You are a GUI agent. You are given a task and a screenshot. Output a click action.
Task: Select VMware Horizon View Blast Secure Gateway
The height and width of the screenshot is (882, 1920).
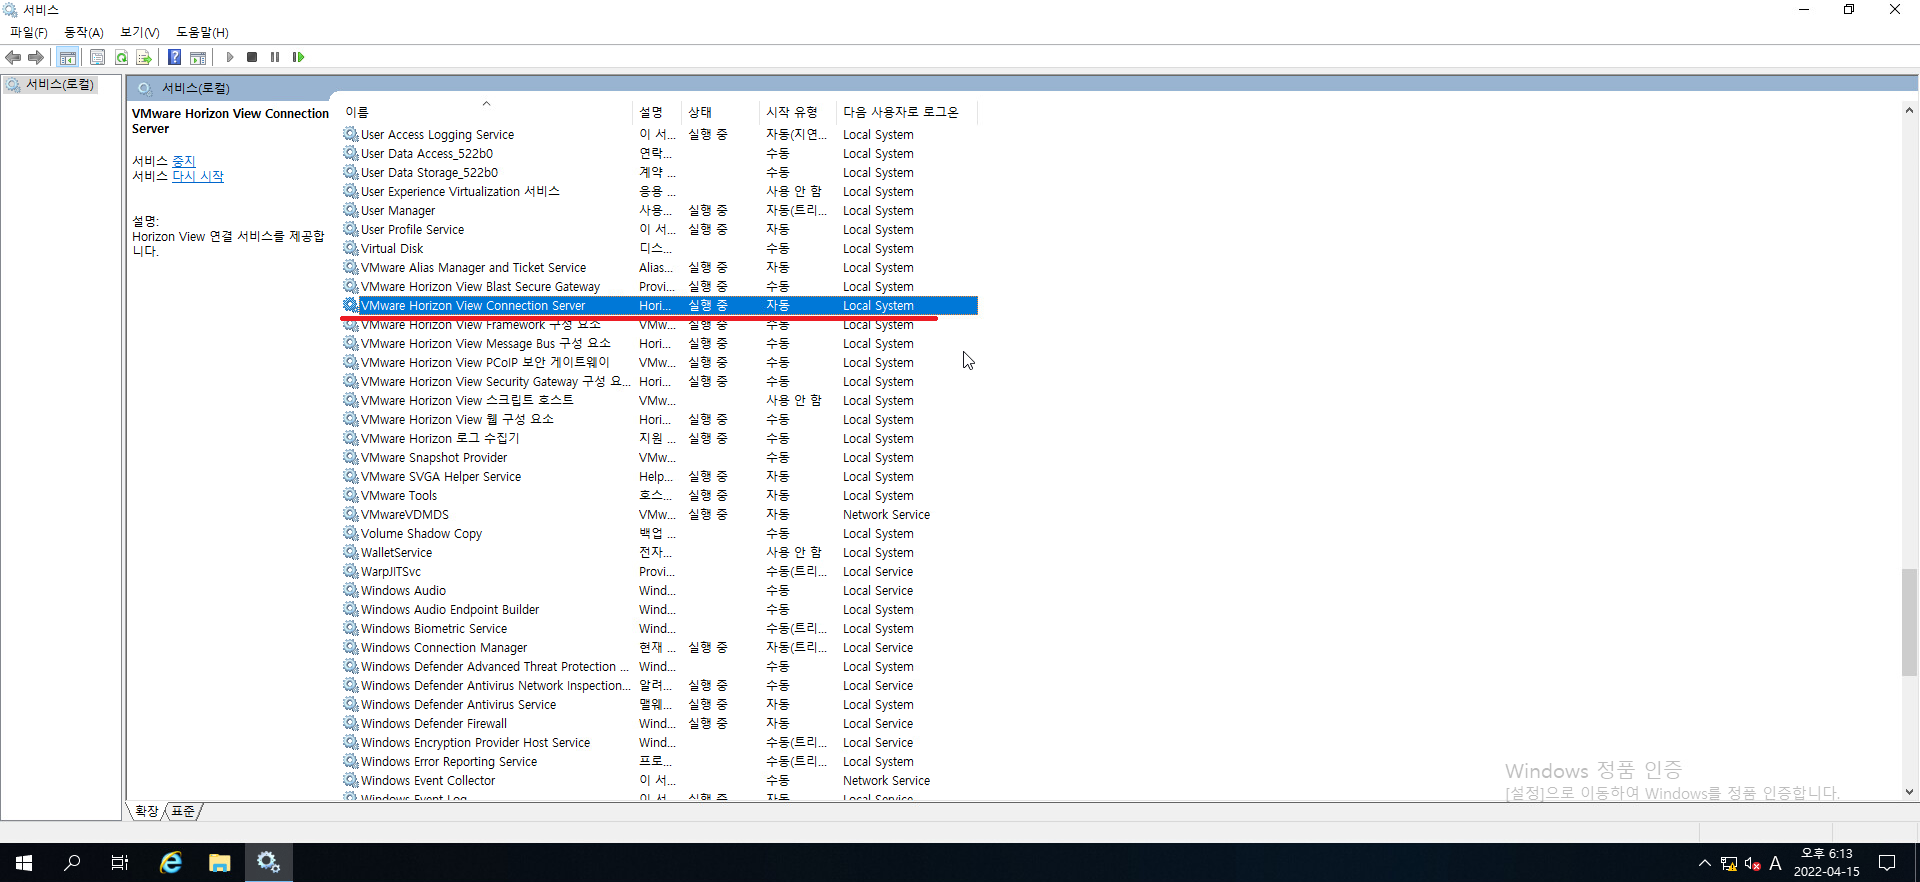coord(659,287)
